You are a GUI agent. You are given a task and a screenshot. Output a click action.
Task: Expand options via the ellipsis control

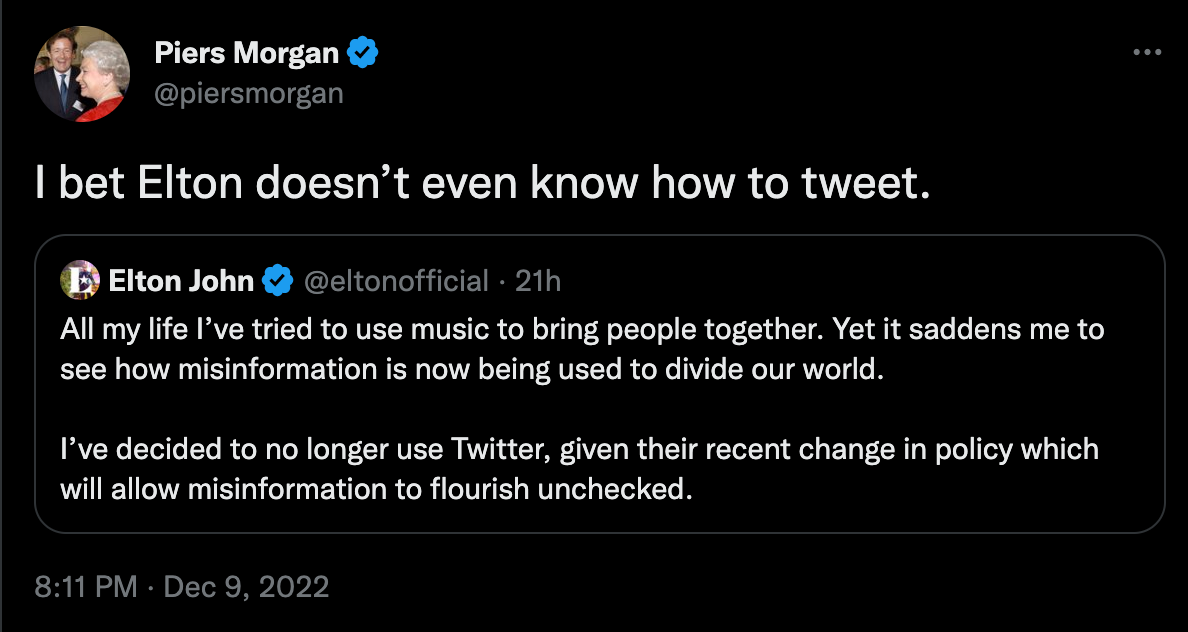click(x=1148, y=52)
